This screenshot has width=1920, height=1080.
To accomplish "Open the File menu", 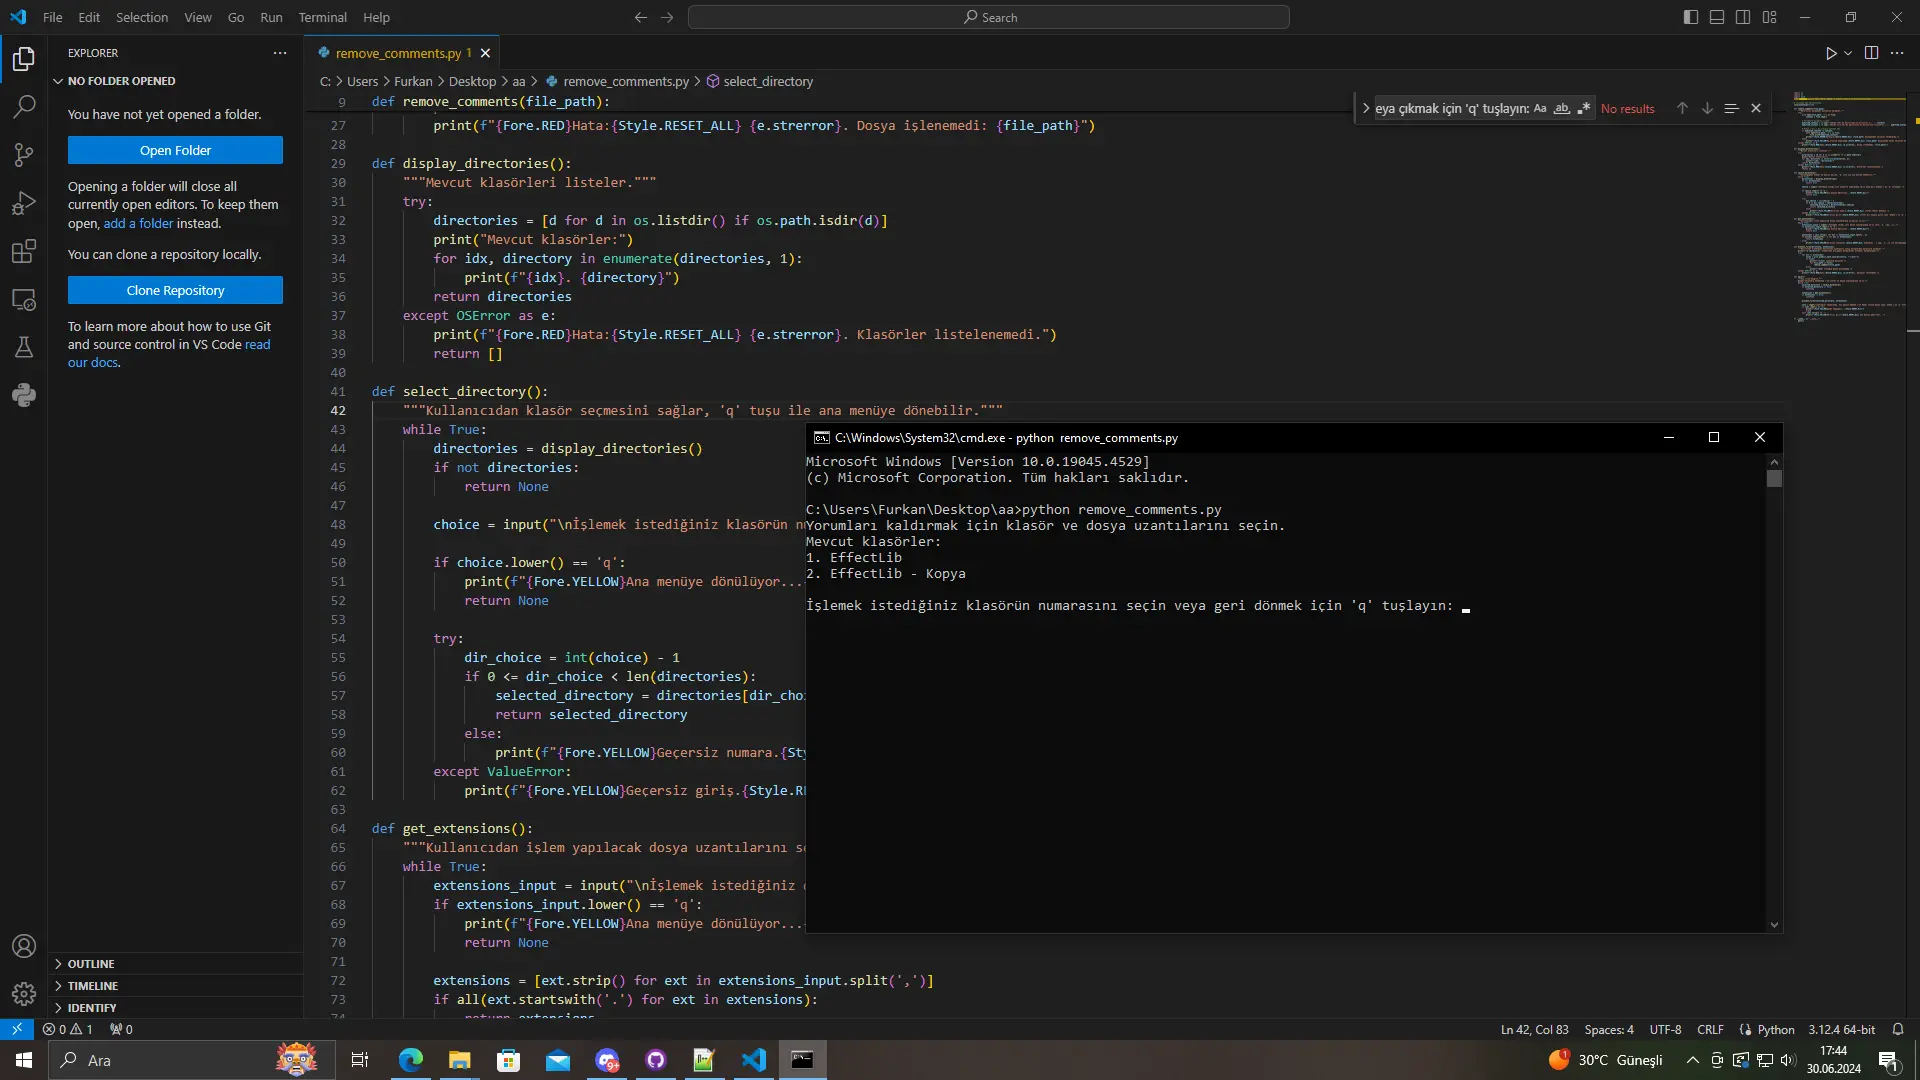I will (53, 17).
